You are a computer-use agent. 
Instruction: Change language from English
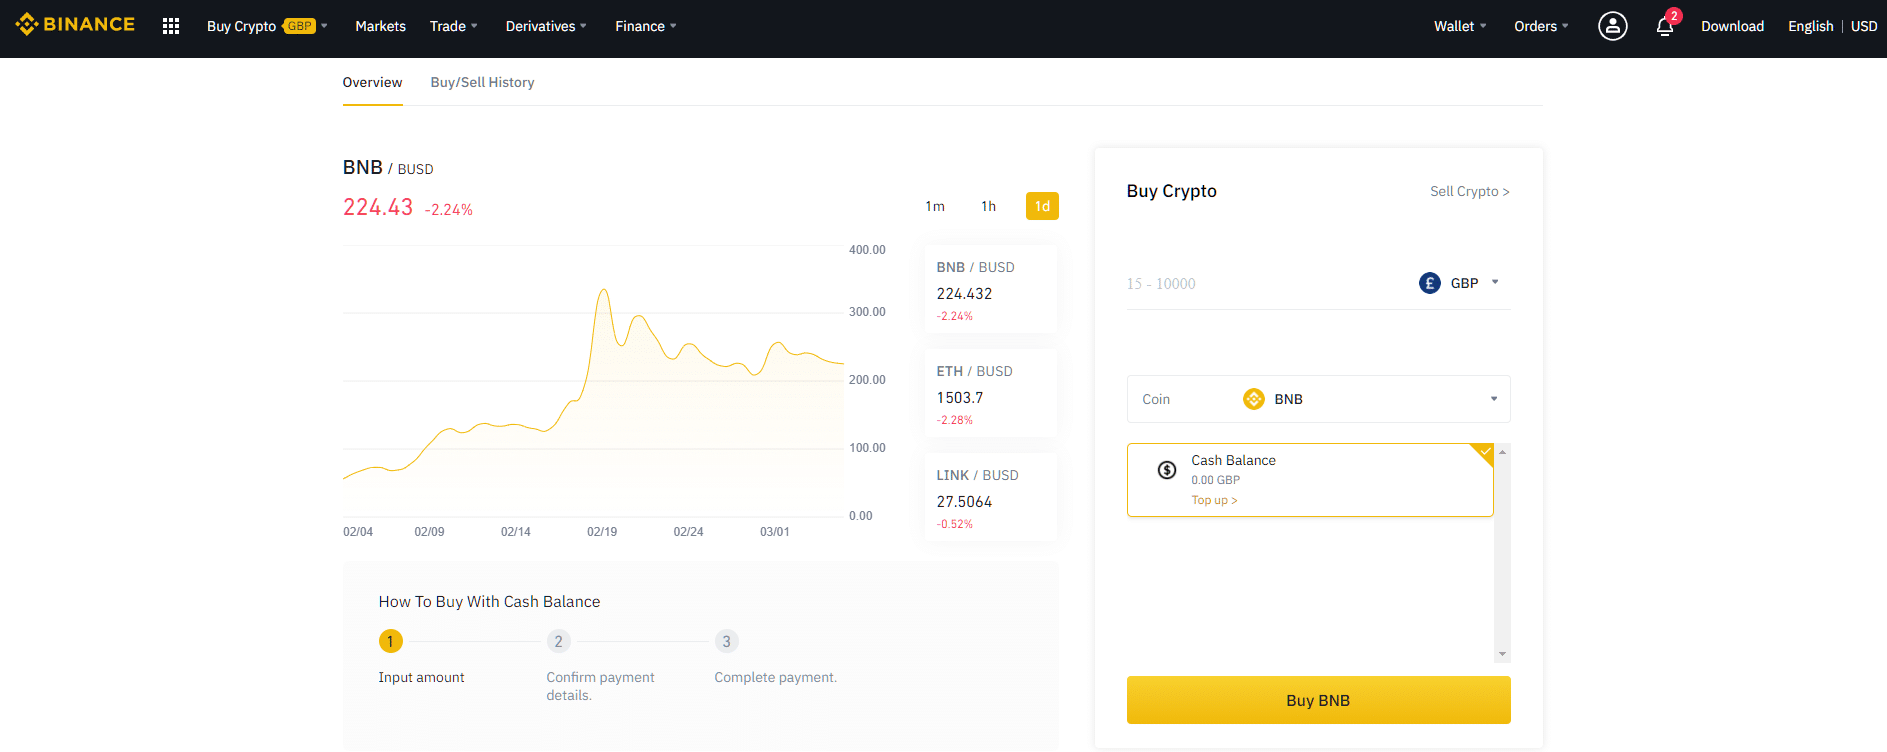(x=1810, y=26)
